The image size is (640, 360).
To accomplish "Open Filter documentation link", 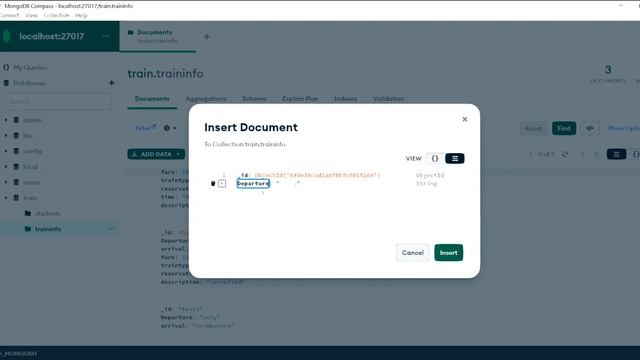I will pos(146,128).
